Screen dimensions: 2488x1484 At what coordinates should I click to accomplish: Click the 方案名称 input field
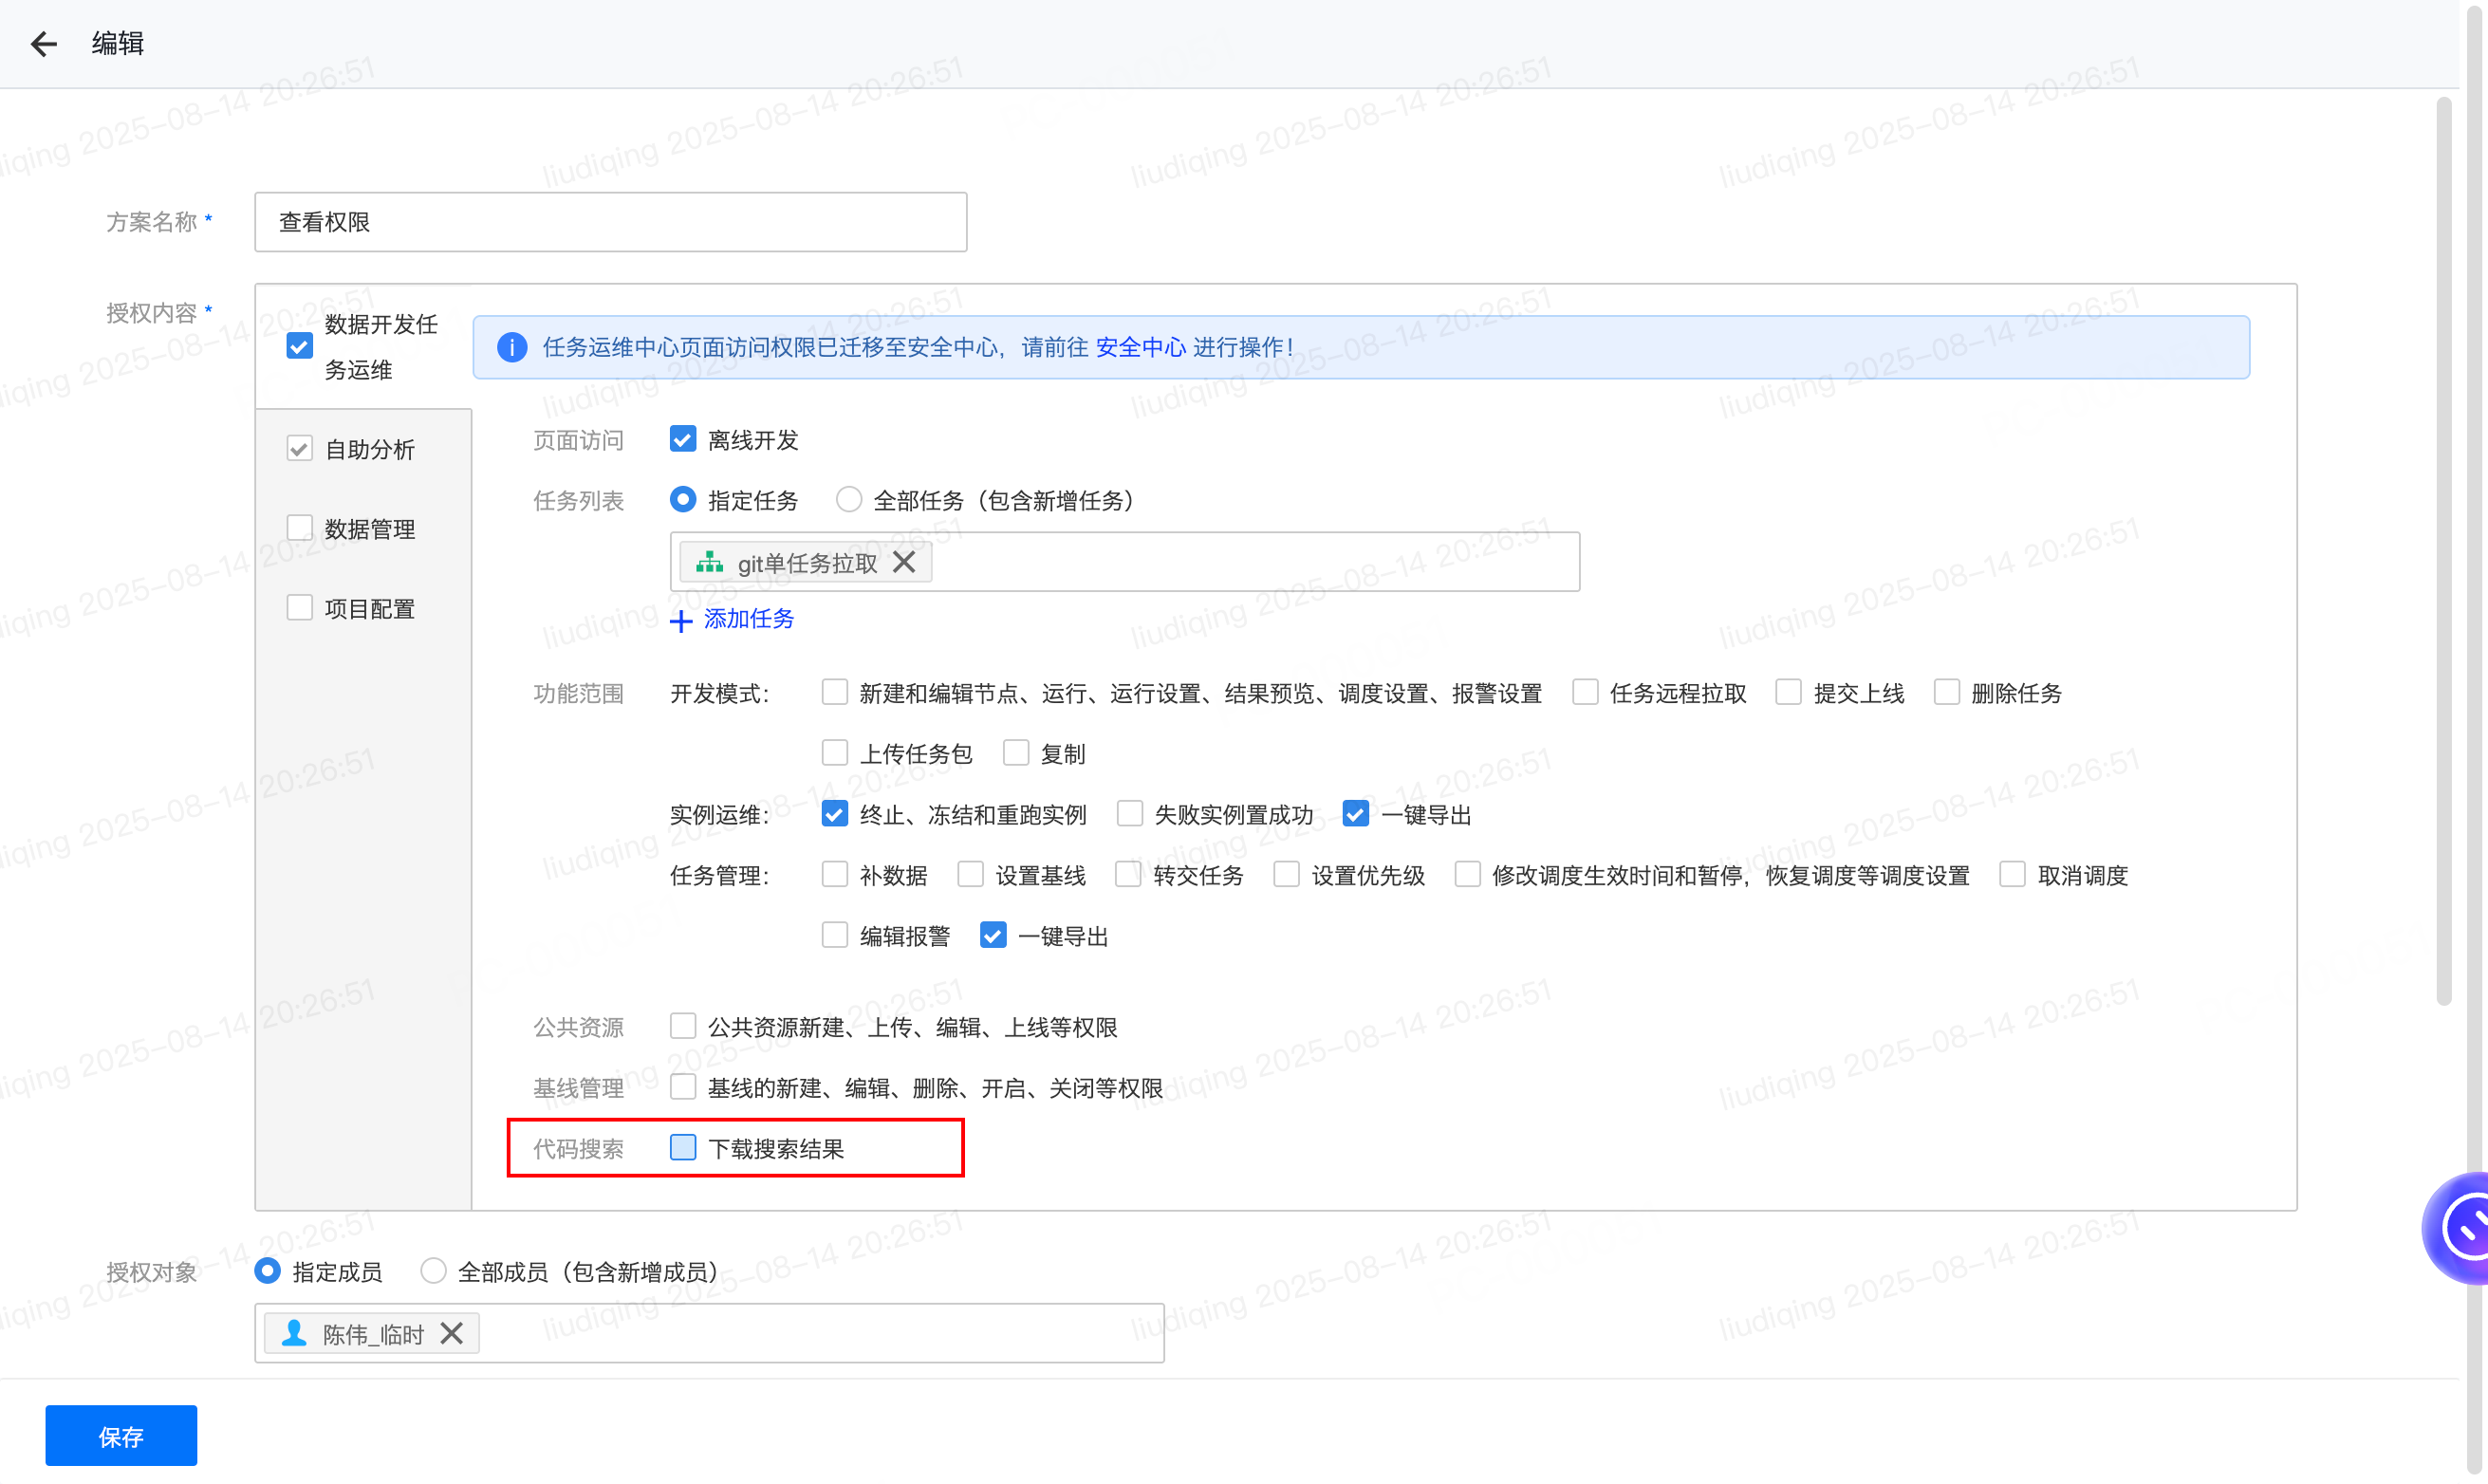click(x=610, y=222)
